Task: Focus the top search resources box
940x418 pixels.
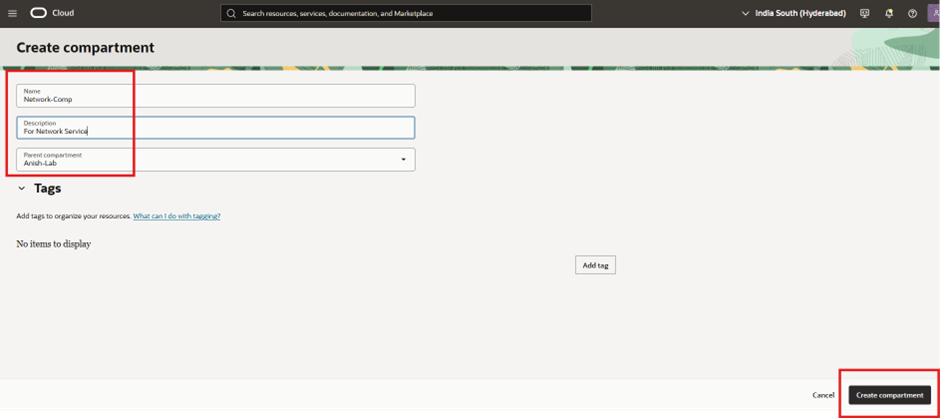Action: pos(410,14)
